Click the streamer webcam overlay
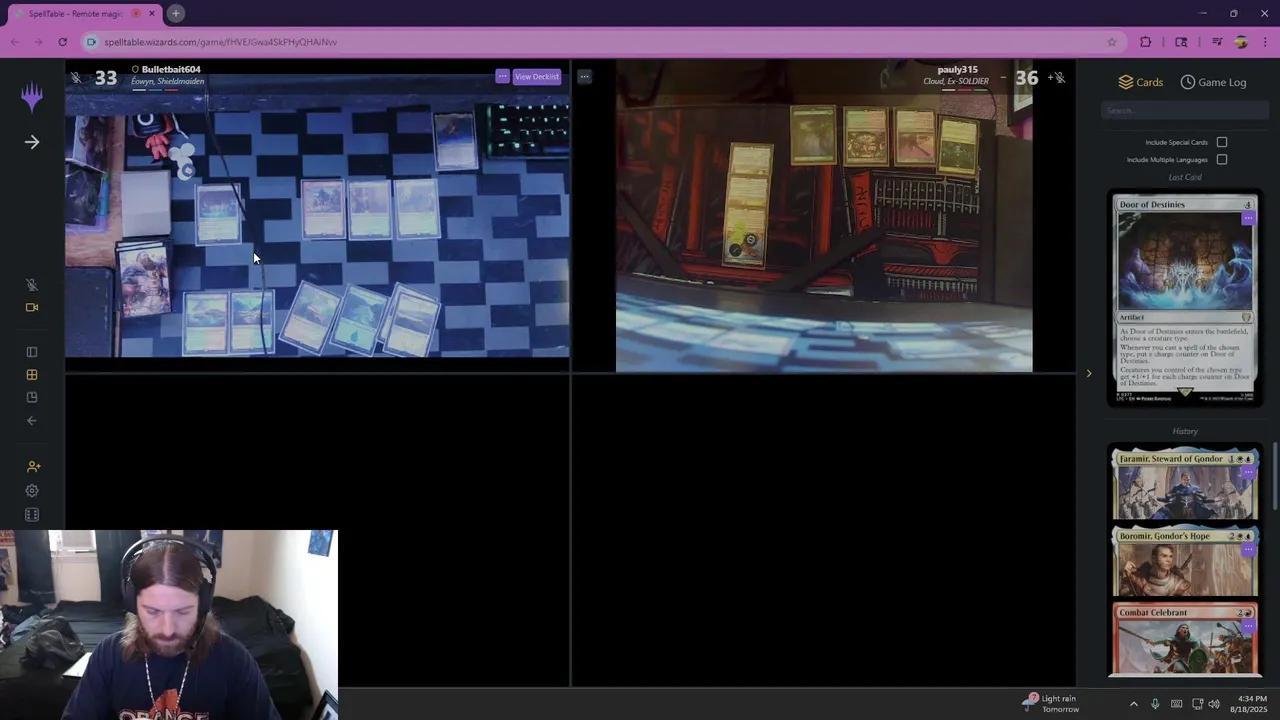Screen dimensions: 1280x720 pos(169,625)
